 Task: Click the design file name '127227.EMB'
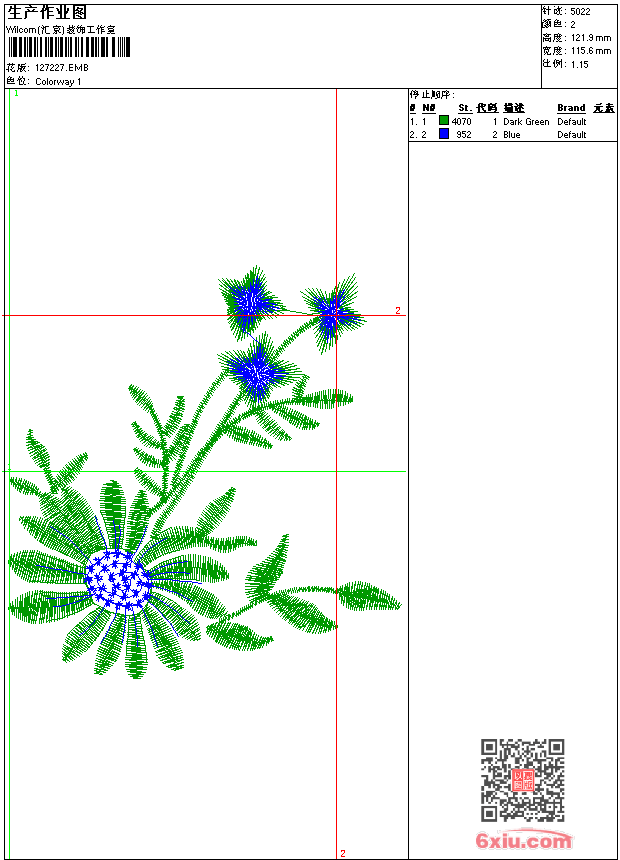[61, 67]
